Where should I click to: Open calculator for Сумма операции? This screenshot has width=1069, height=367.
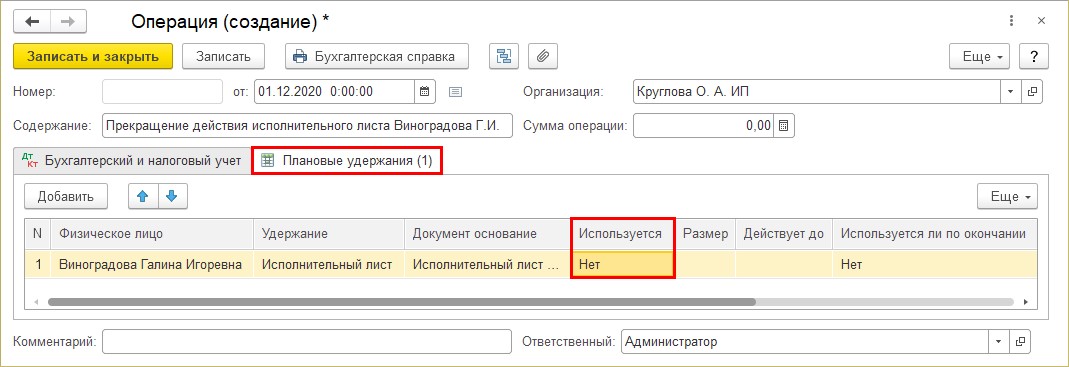pyautogui.click(x=784, y=126)
